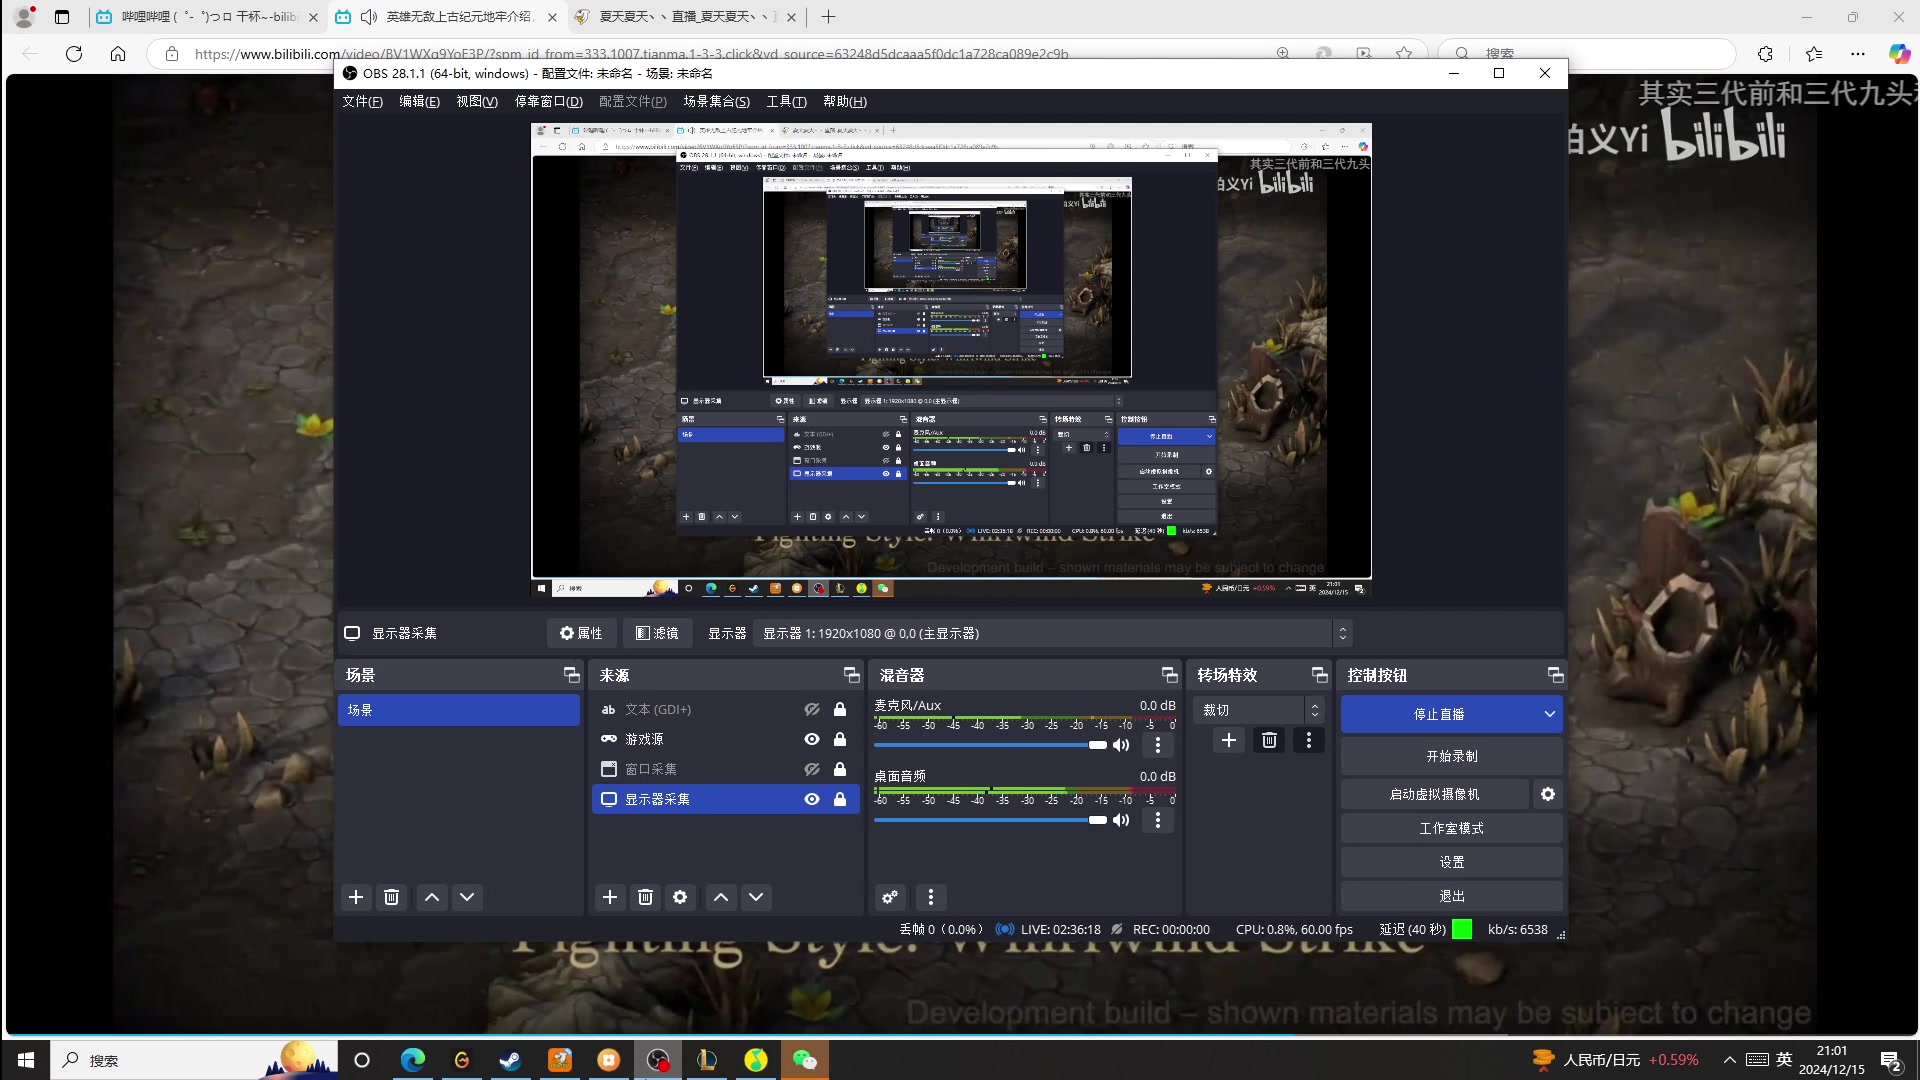Open source 滤镜 button
Screen dimensions: 1920x1080
[x=657, y=633]
